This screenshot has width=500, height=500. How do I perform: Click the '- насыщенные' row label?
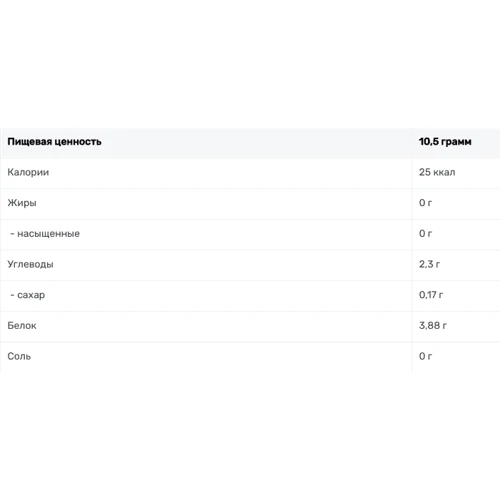tap(45, 234)
